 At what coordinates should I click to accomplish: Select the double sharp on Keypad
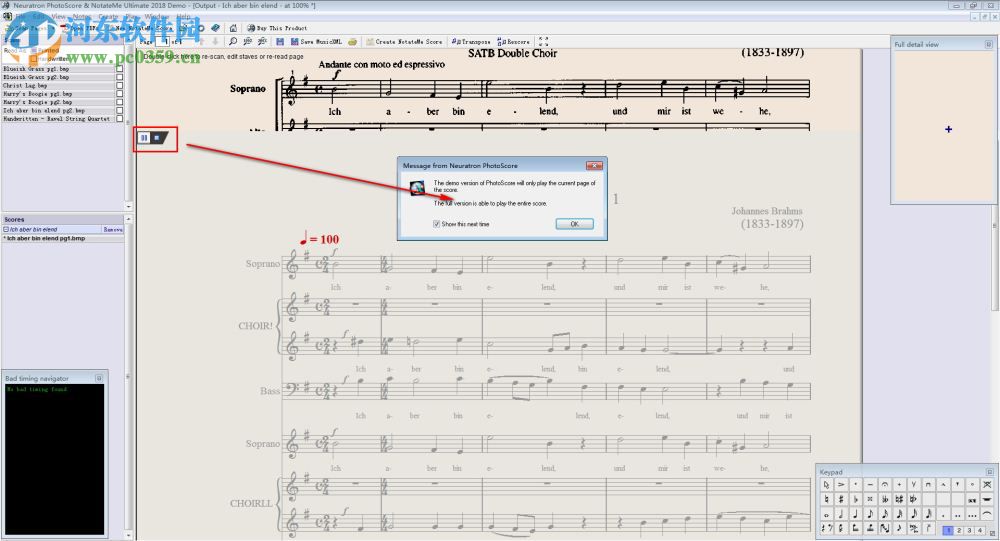[871, 499]
